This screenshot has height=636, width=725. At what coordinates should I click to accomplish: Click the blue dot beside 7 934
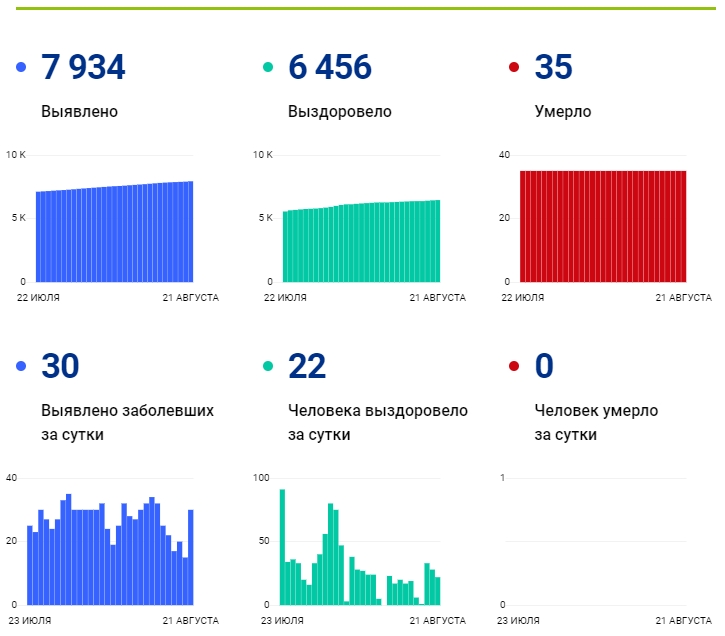[21, 67]
